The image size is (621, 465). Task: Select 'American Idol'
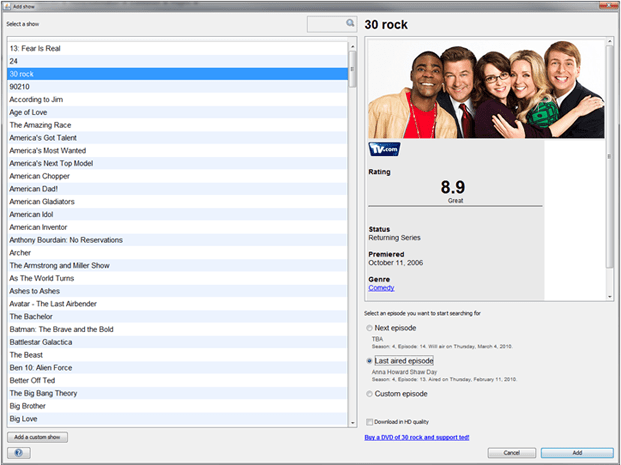[177, 214]
